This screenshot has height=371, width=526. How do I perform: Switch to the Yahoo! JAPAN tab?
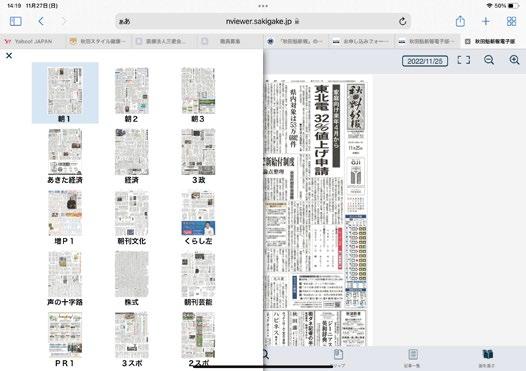[33, 41]
